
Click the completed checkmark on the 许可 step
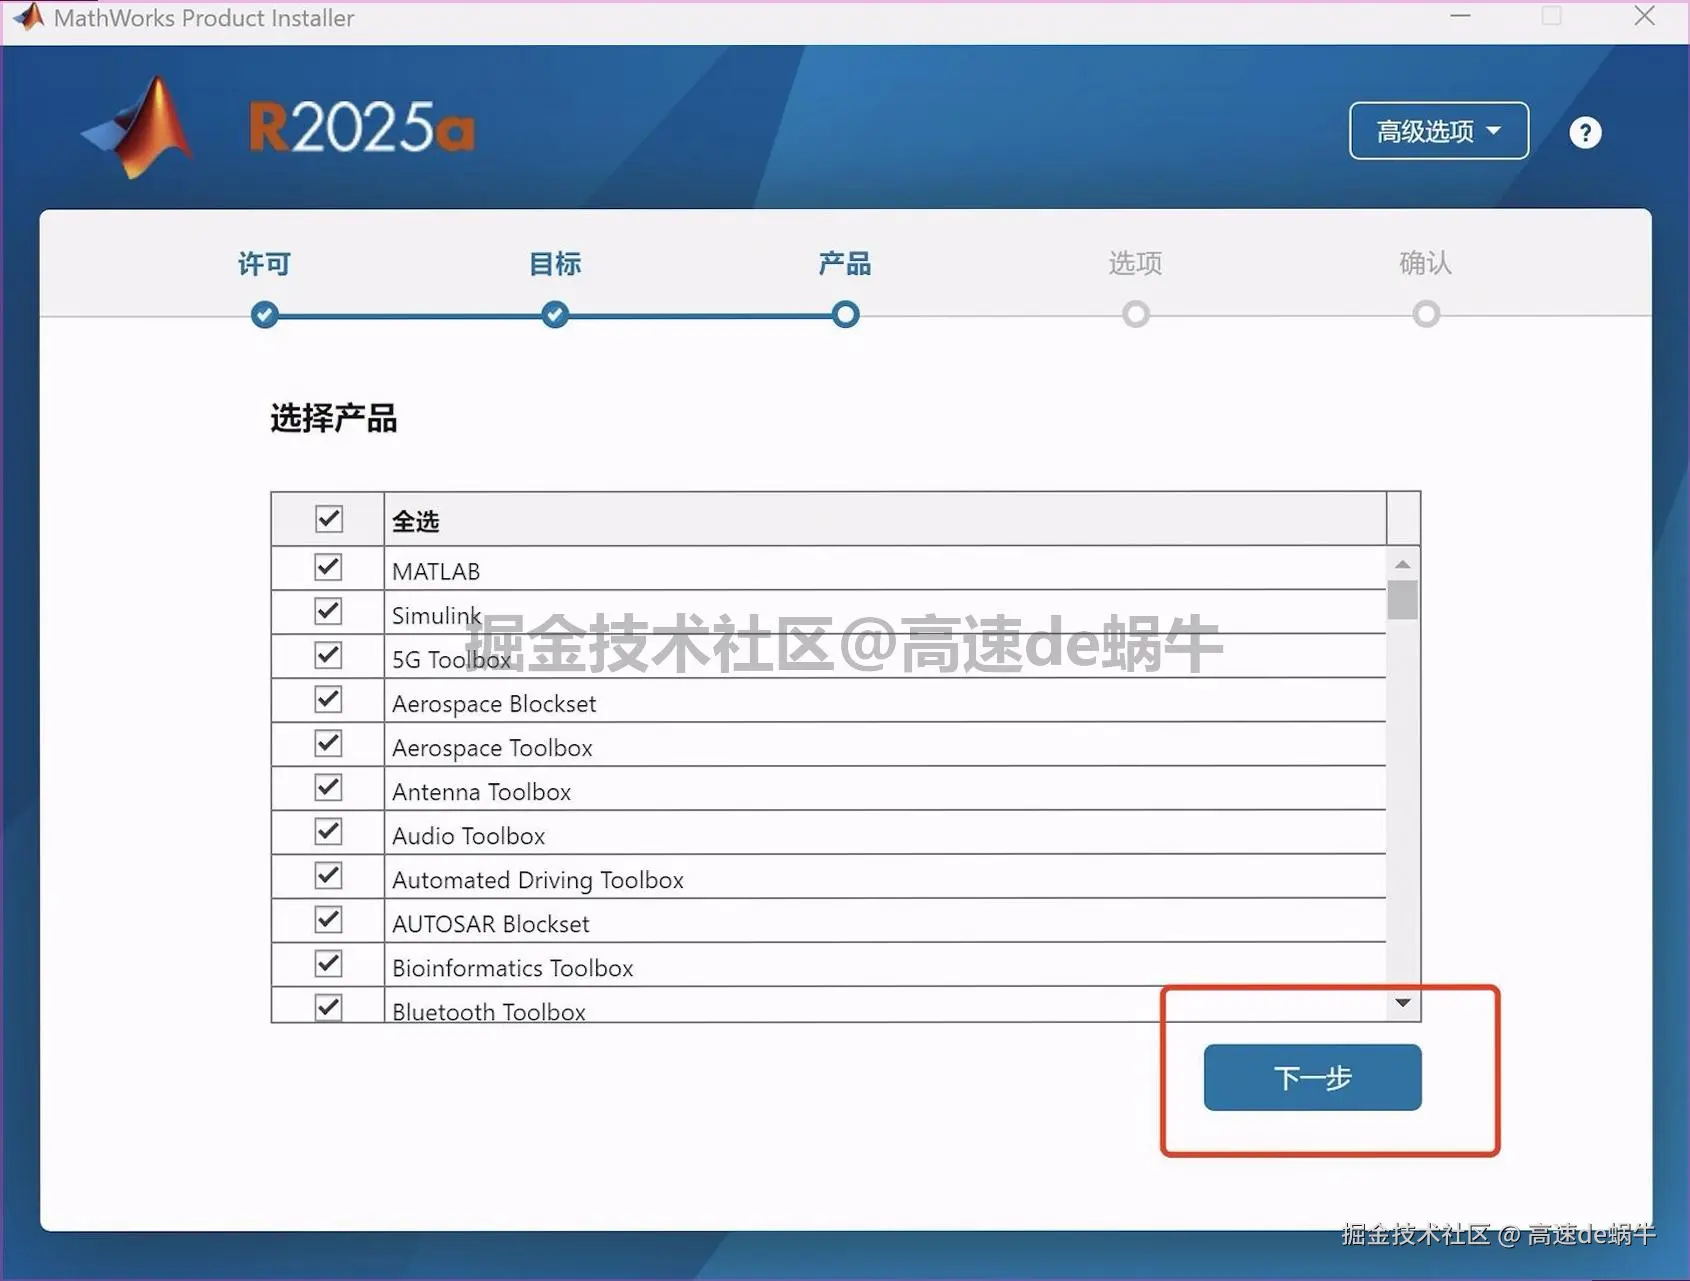(263, 314)
